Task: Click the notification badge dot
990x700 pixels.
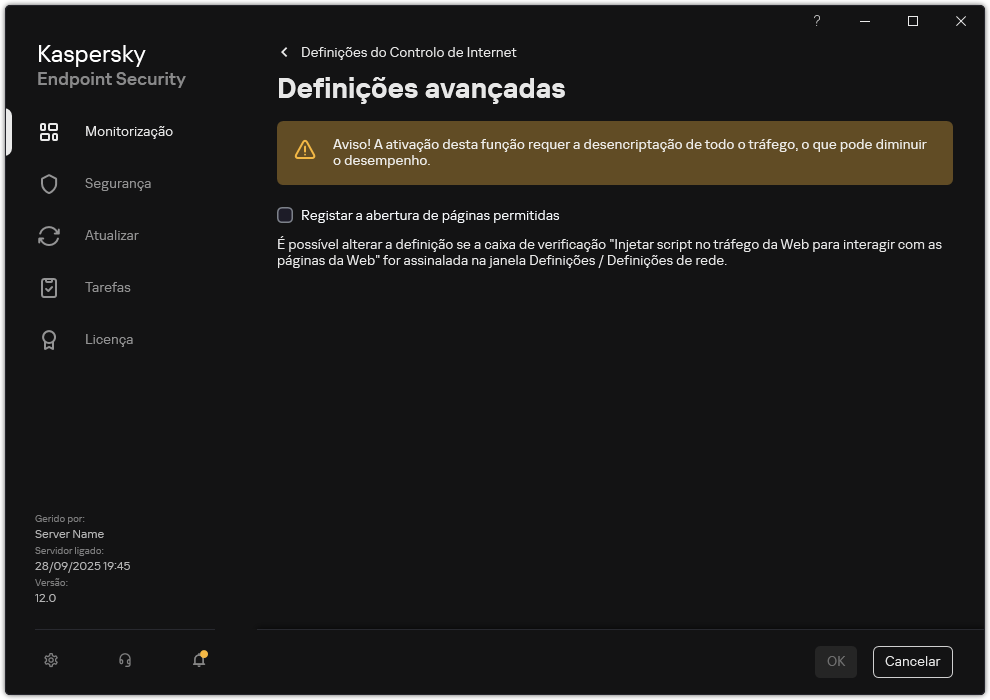Action: tap(205, 653)
